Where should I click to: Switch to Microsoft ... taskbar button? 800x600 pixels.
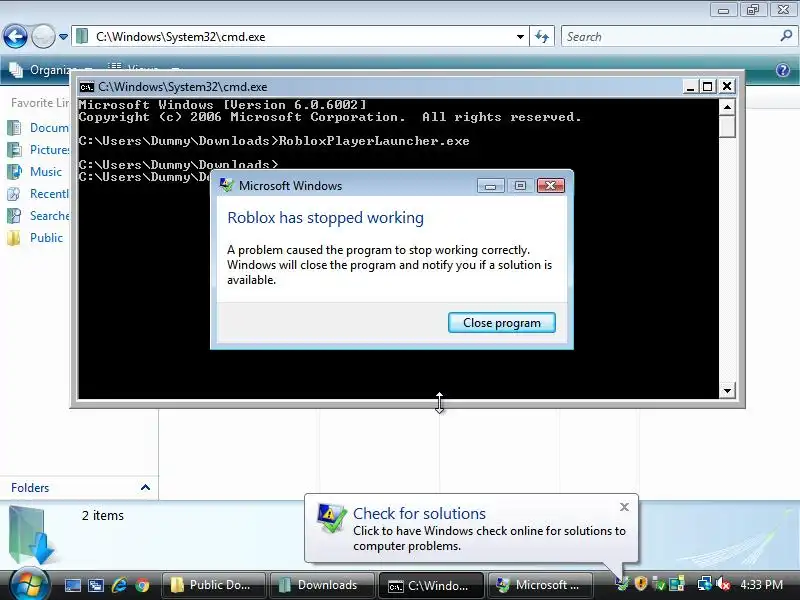pyautogui.click(x=540, y=585)
